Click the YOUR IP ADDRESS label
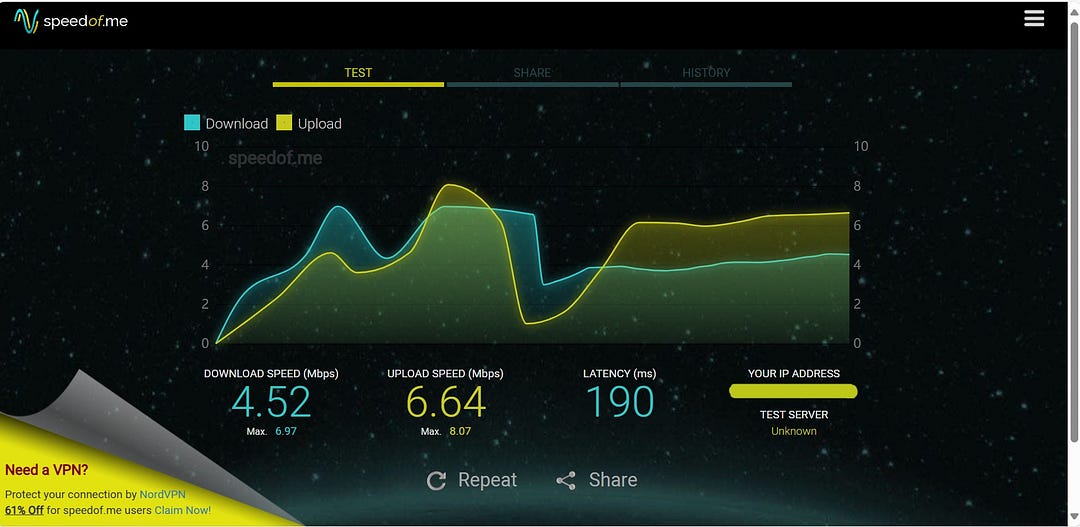 [x=793, y=374]
